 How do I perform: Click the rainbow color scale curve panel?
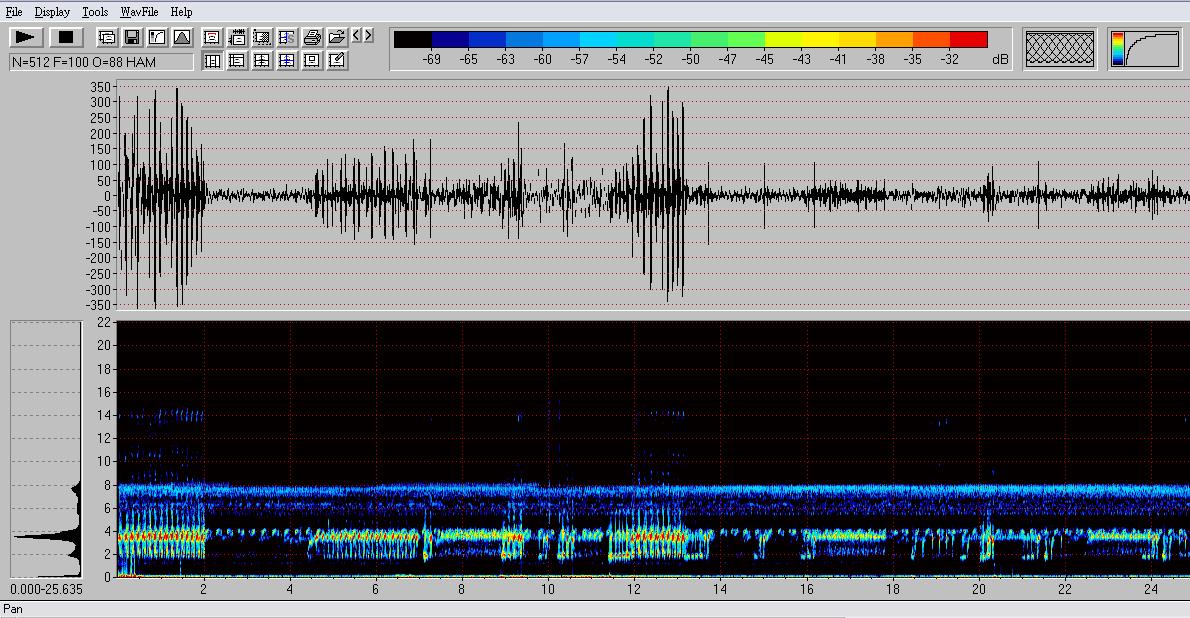[1144, 48]
